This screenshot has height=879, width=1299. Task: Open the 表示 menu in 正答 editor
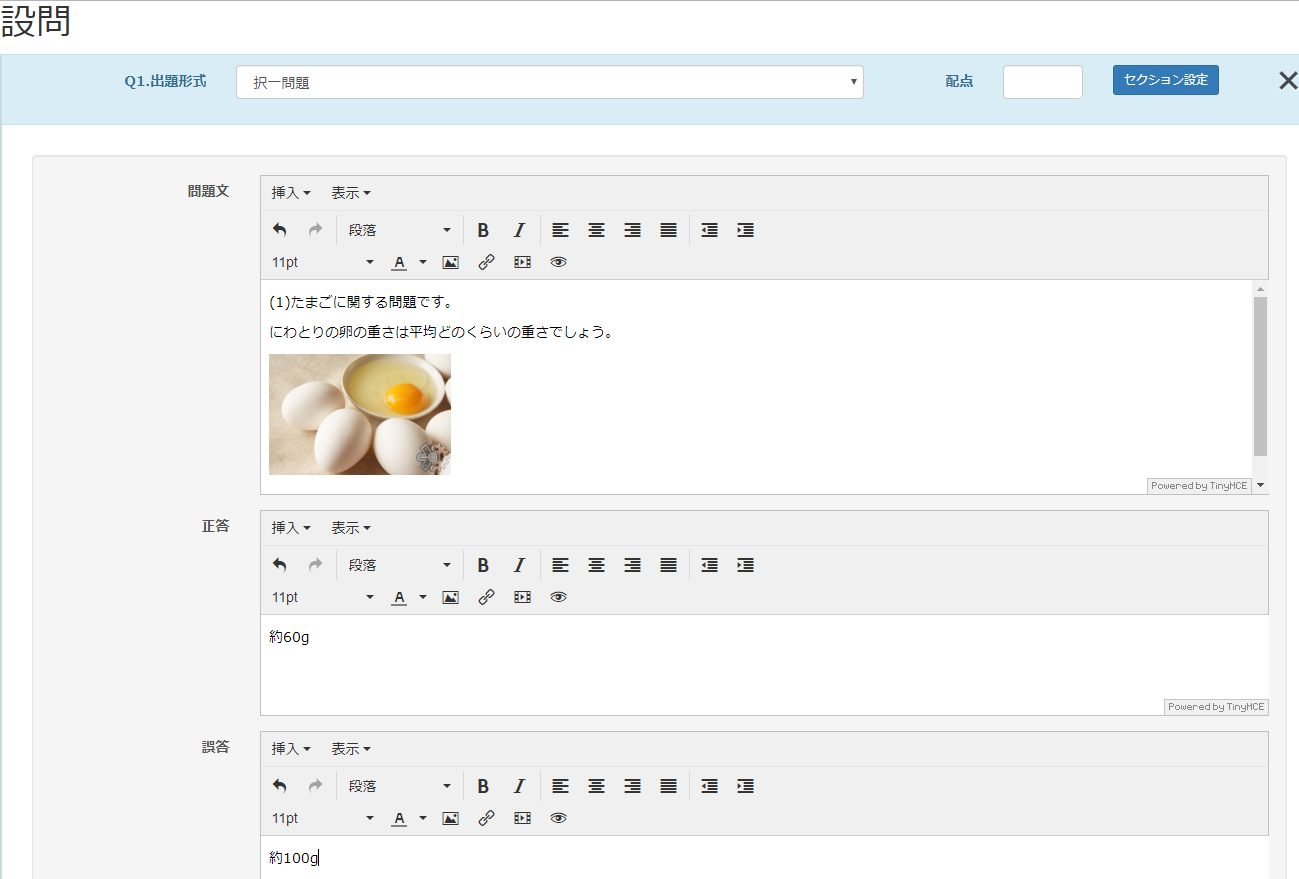351,528
